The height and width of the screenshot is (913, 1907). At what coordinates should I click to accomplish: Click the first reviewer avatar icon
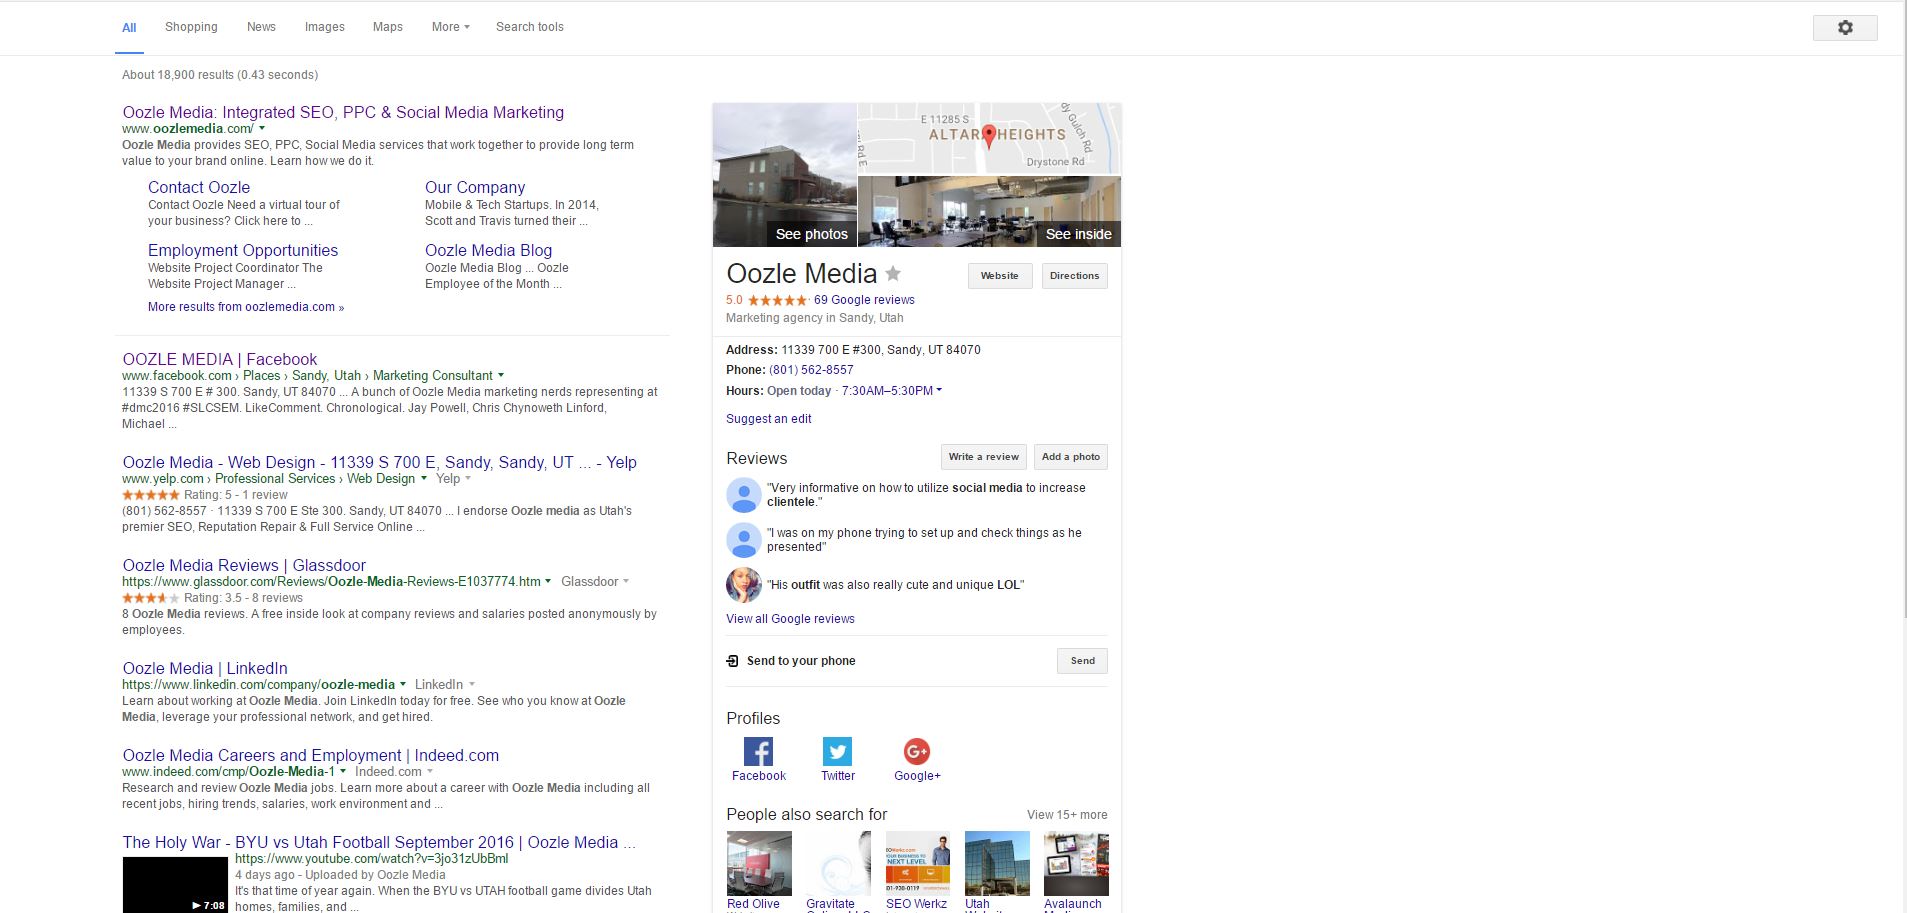pos(743,495)
